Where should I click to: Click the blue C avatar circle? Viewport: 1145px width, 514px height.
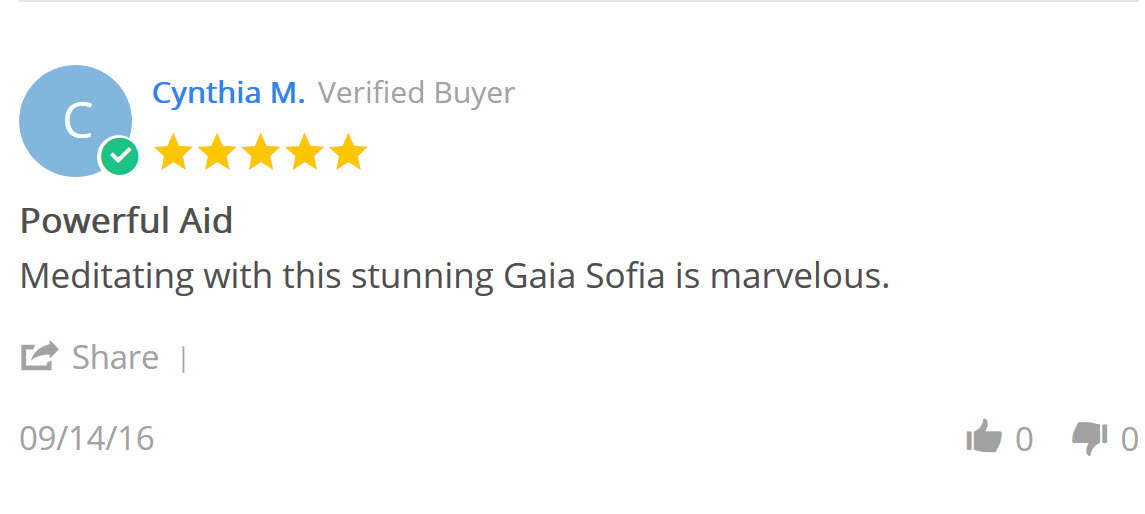(x=75, y=120)
